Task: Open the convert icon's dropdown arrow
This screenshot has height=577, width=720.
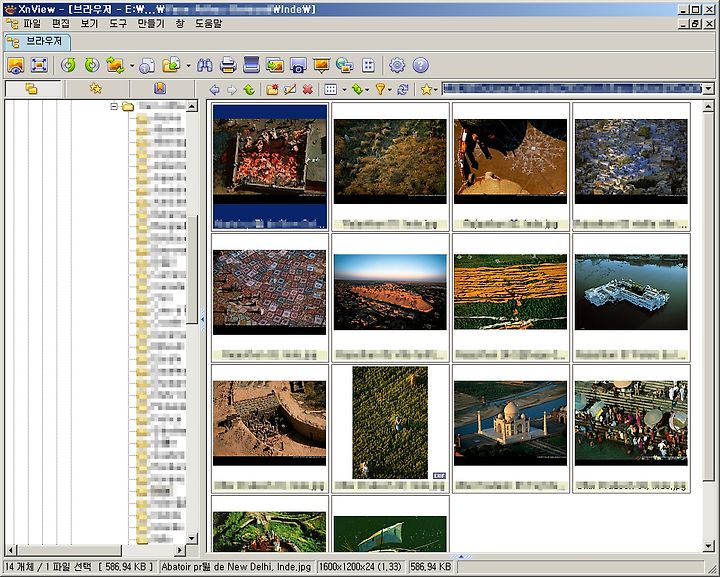Action: [132, 66]
